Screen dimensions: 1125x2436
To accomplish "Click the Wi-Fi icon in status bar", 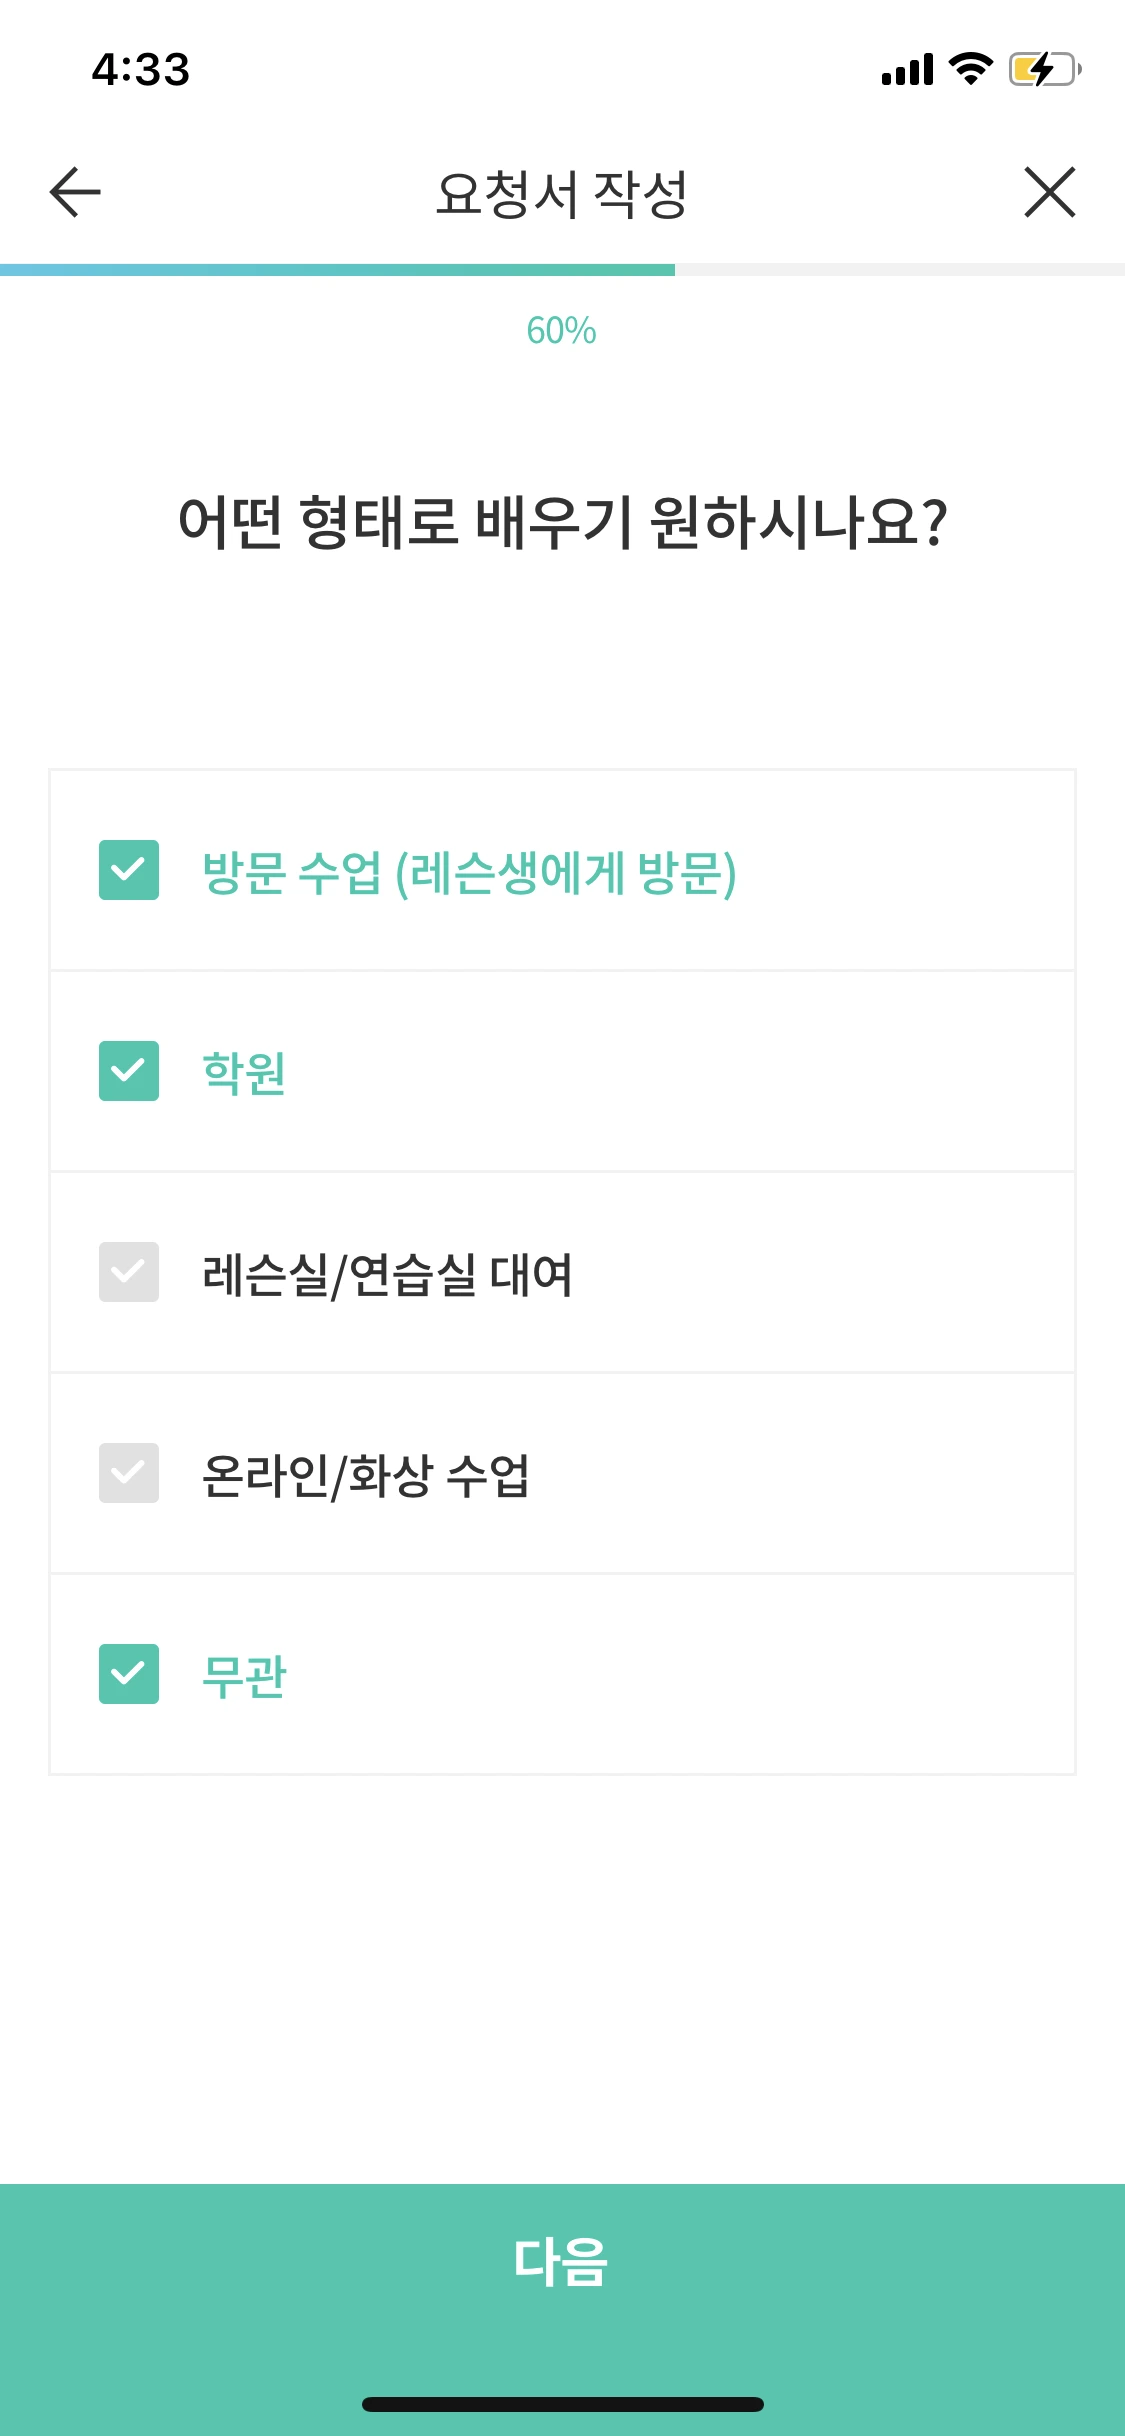I will click(x=966, y=68).
